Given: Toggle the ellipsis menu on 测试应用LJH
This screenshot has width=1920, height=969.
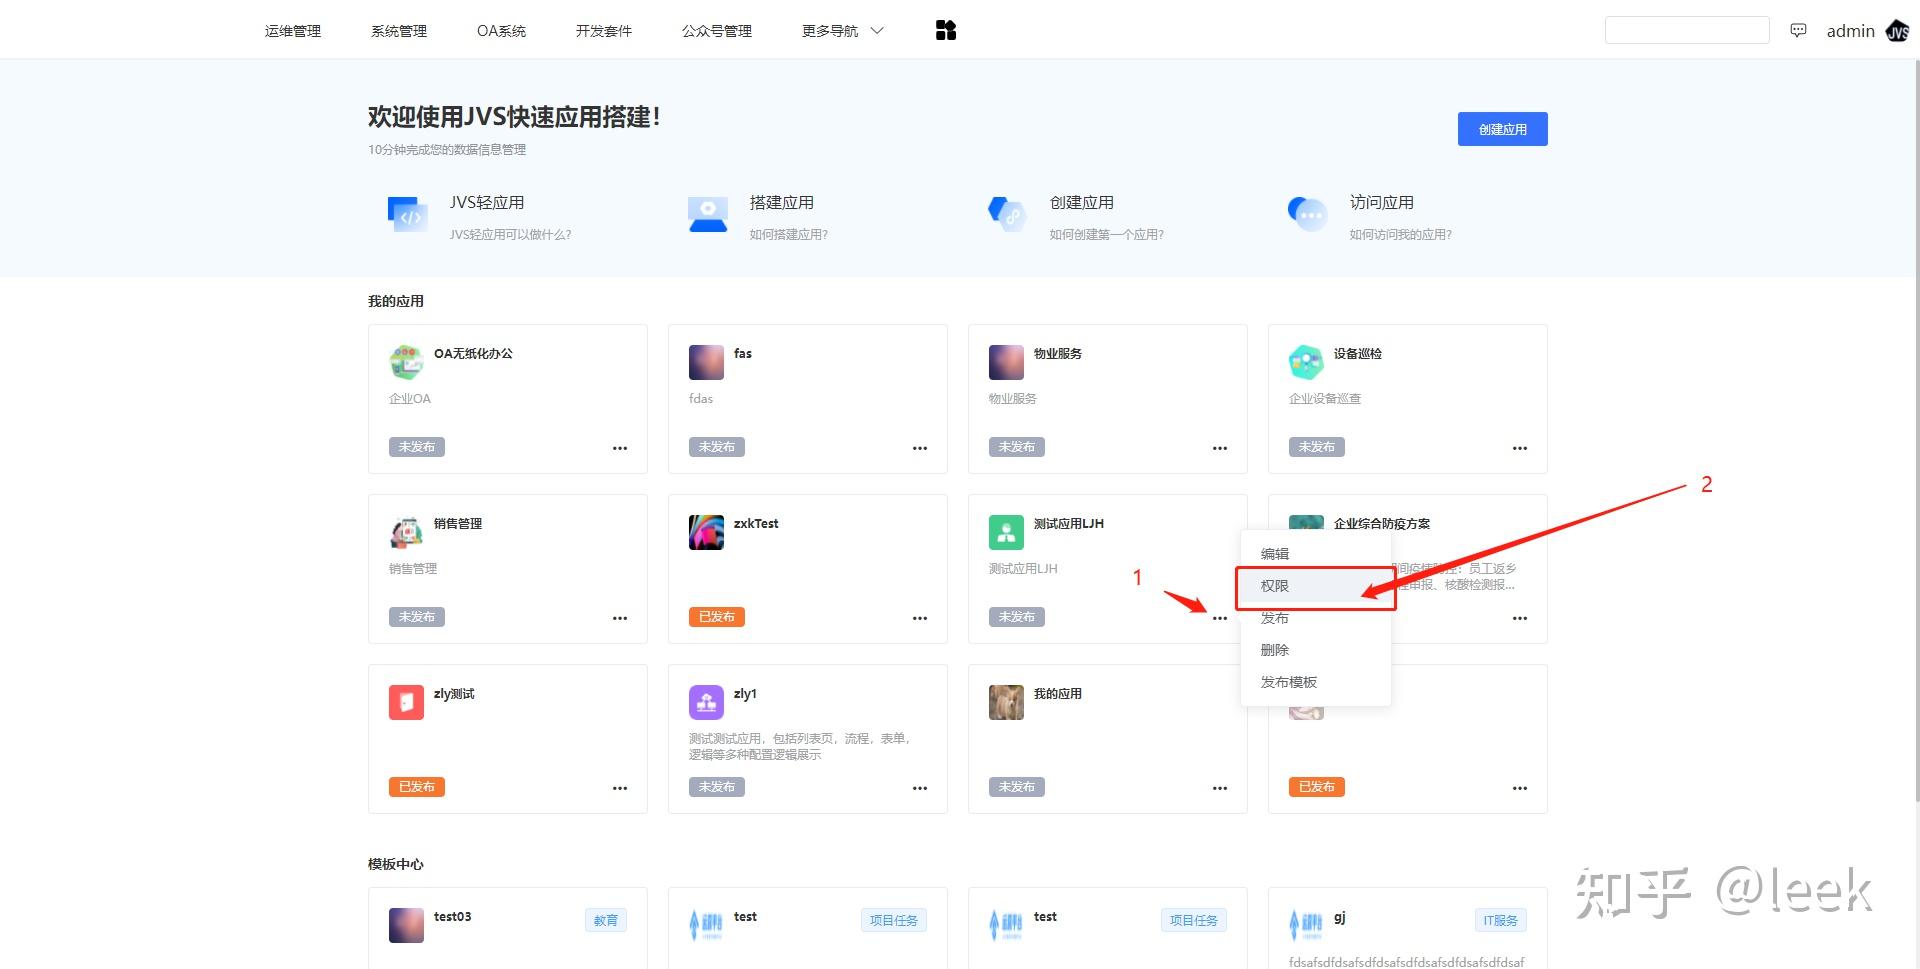Looking at the screenshot, I should coord(1220,618).
